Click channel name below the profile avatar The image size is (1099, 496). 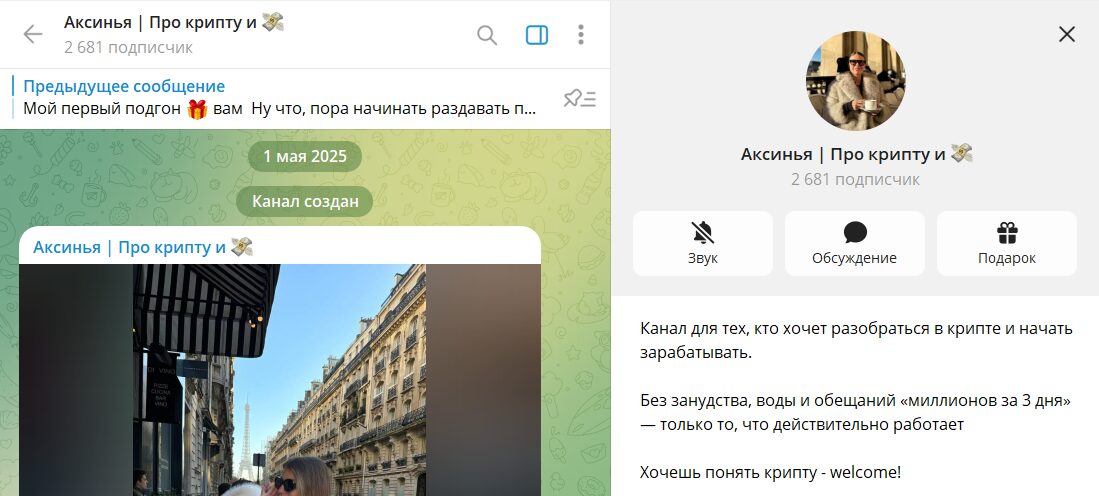[x=843, y=154]
